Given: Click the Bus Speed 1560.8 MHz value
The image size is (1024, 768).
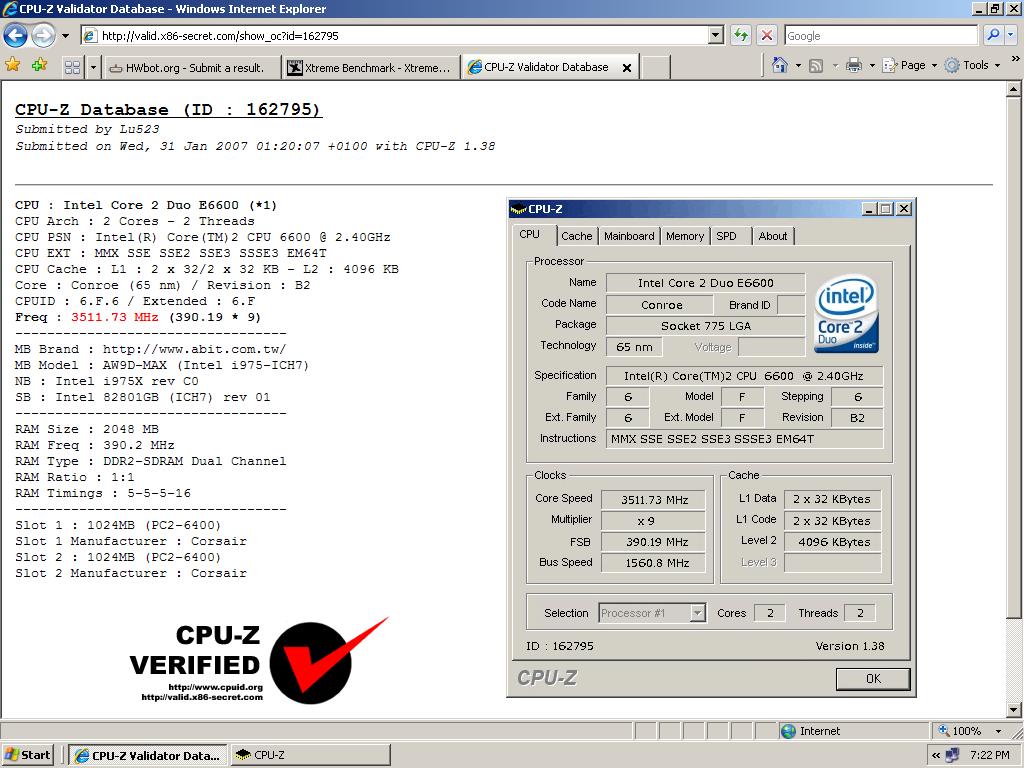Looking at the screenshot, I should 654,562.
